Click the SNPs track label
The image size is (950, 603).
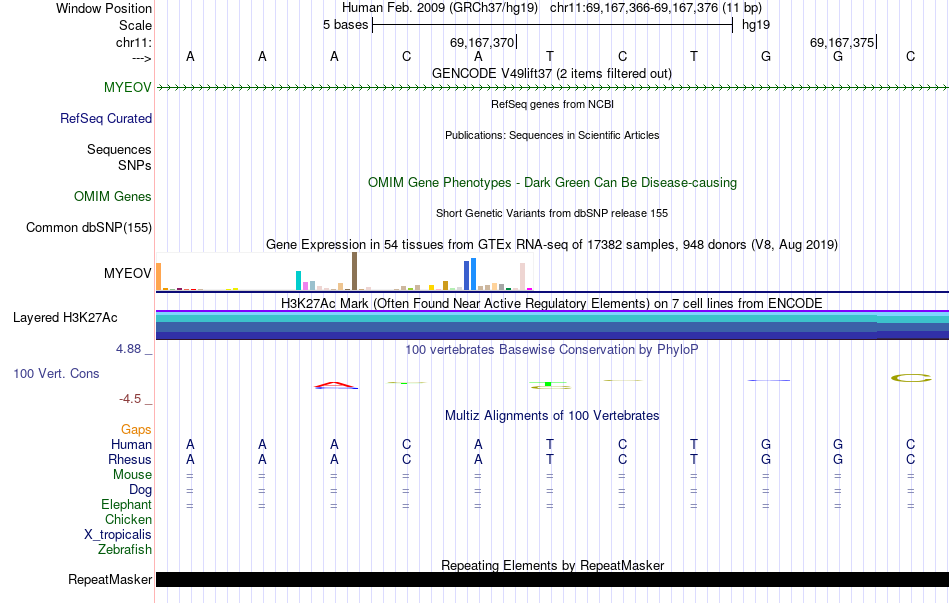click(x=135, y=165)
